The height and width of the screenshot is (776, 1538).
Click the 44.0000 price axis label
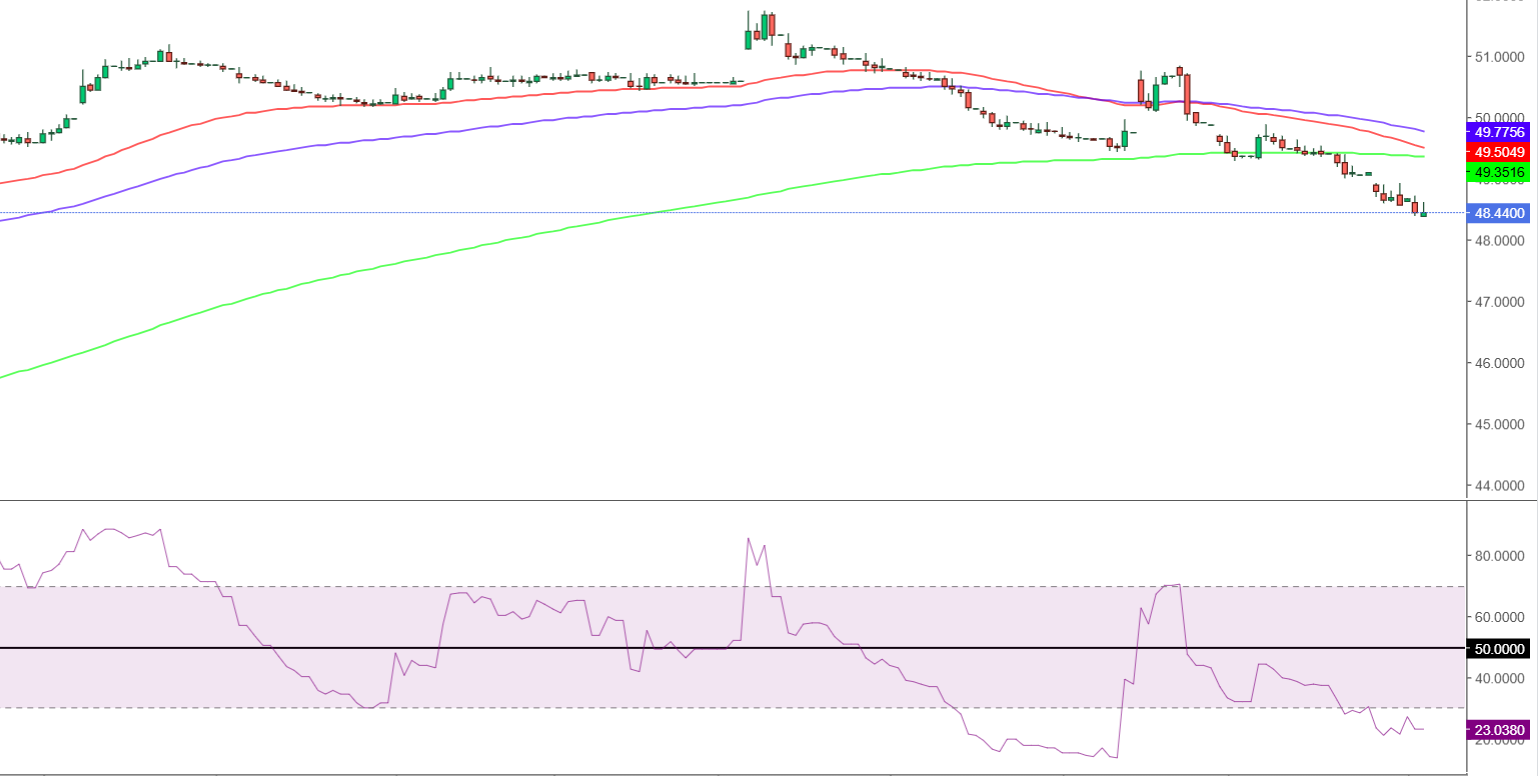[1500, 486]
